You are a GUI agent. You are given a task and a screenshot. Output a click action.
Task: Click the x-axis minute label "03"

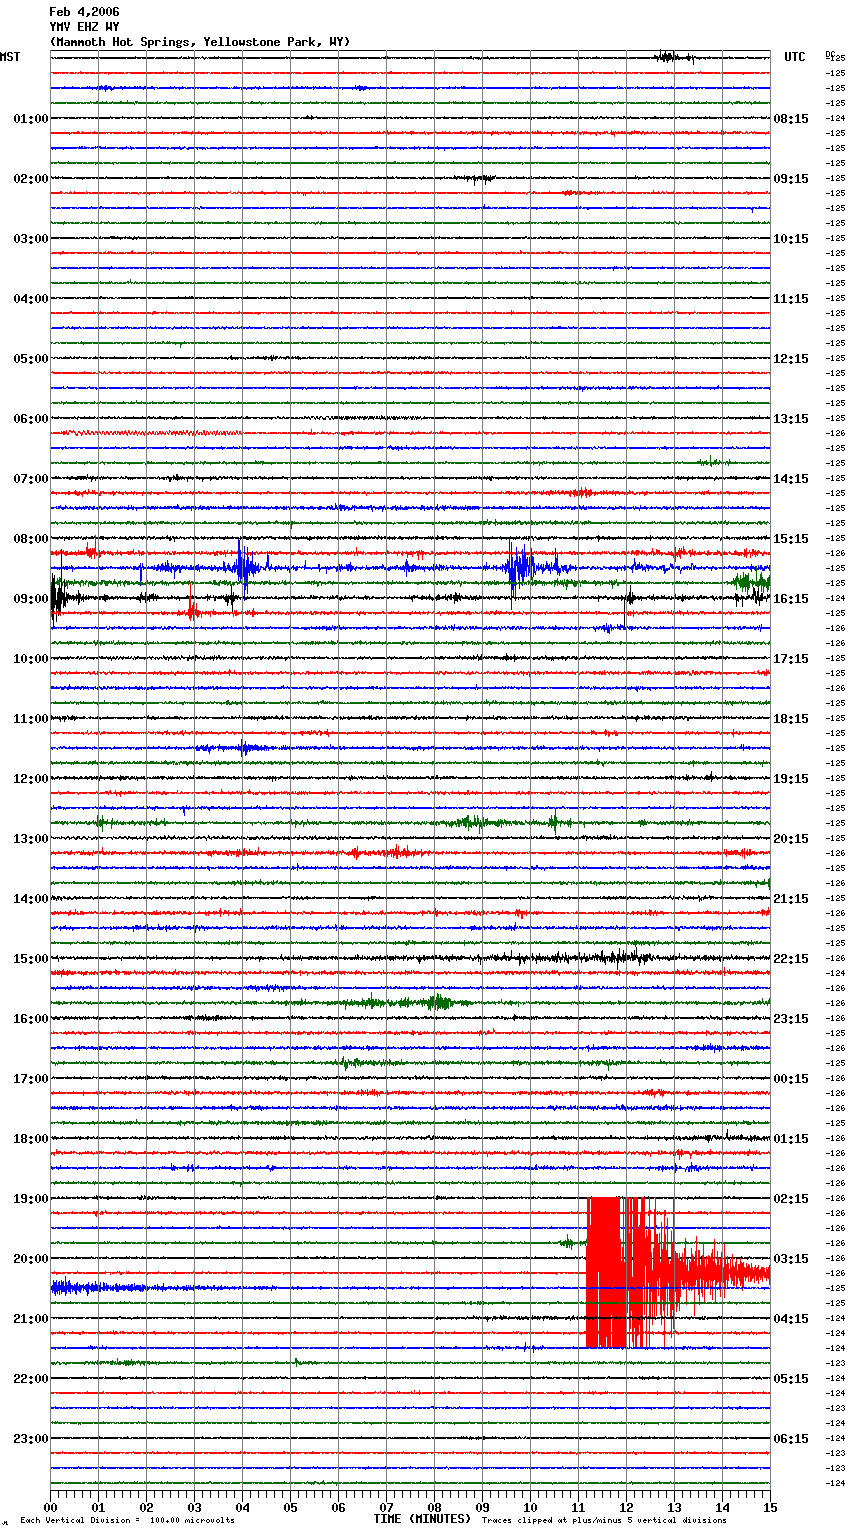pos(194,1507)
